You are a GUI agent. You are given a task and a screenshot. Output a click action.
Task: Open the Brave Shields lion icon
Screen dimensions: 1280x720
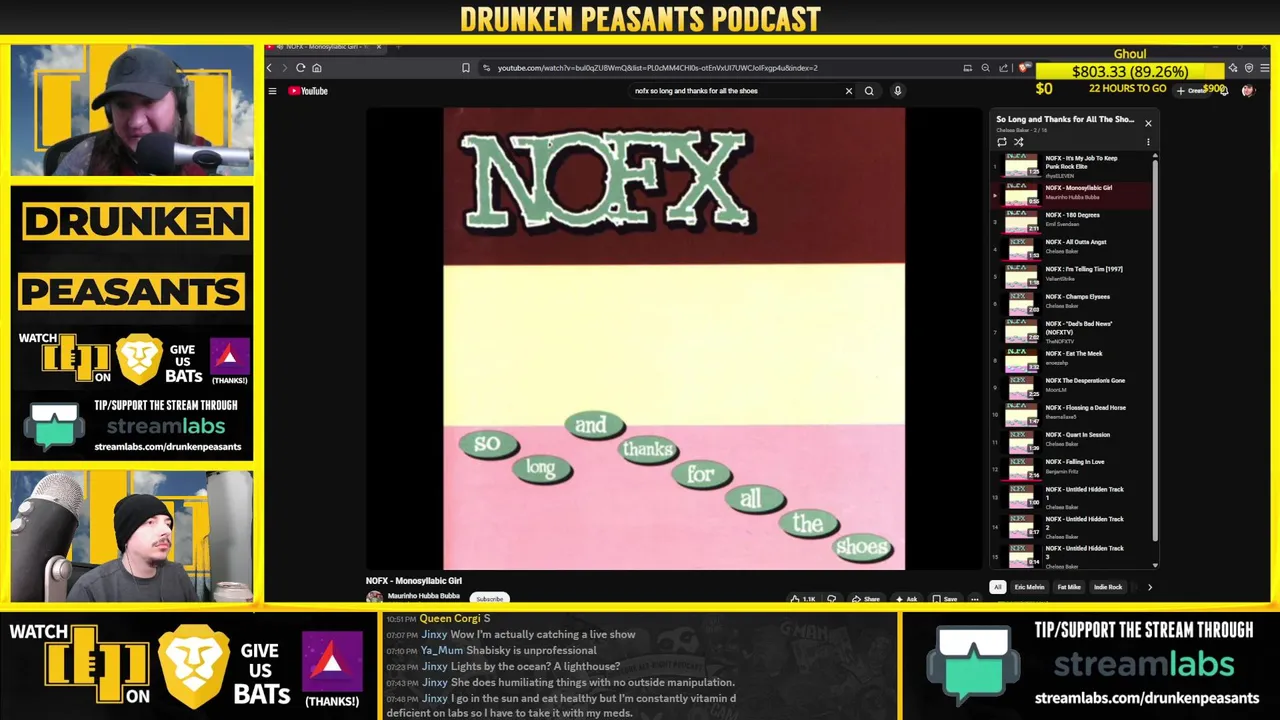[x=1023, y=68]
